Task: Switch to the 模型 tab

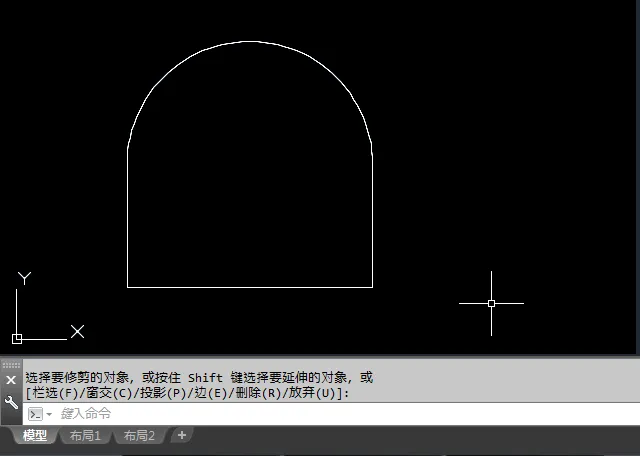Action: pos(35,436)
